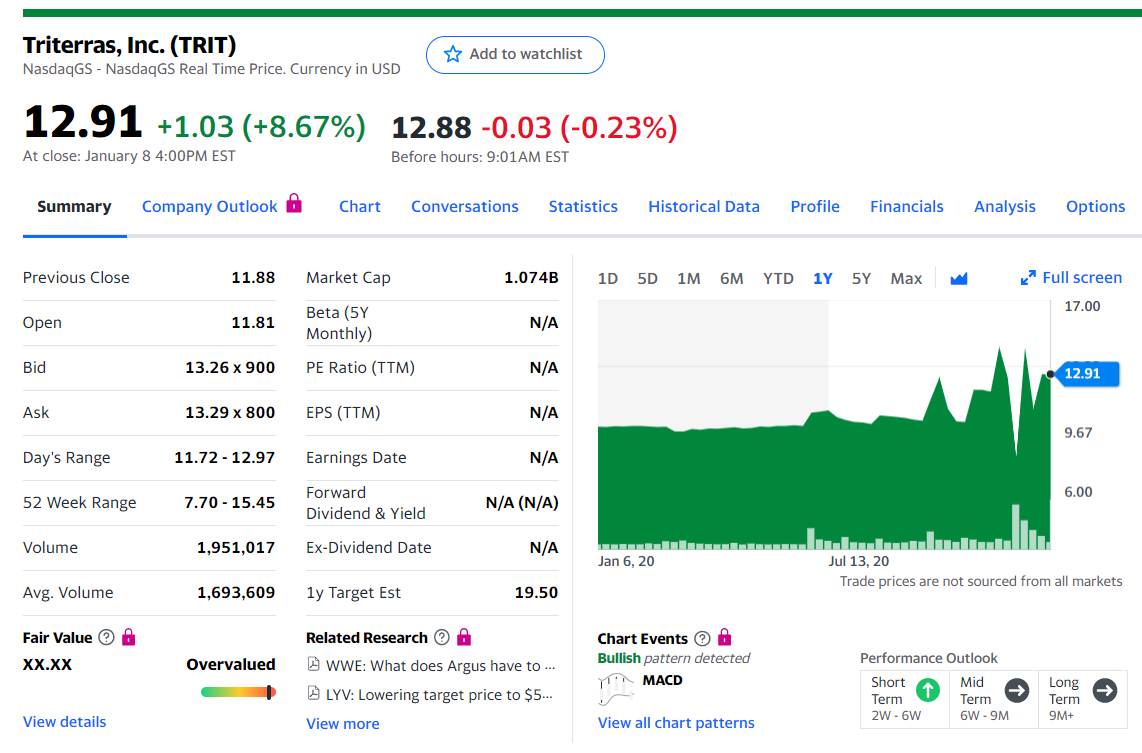1142x753 pixels.
Task: Click the Chart Events help question icon
Action: coord(702,639)
